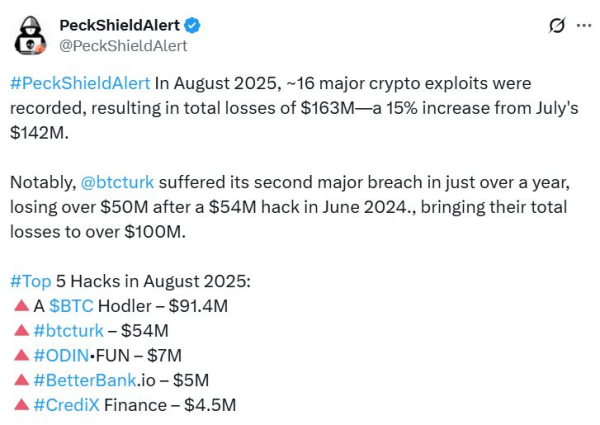Click the red triangle beside #BetterBank.io
The height and width of the screenshot is (425, 600).
pyautogui.click(x=21, y=380)
